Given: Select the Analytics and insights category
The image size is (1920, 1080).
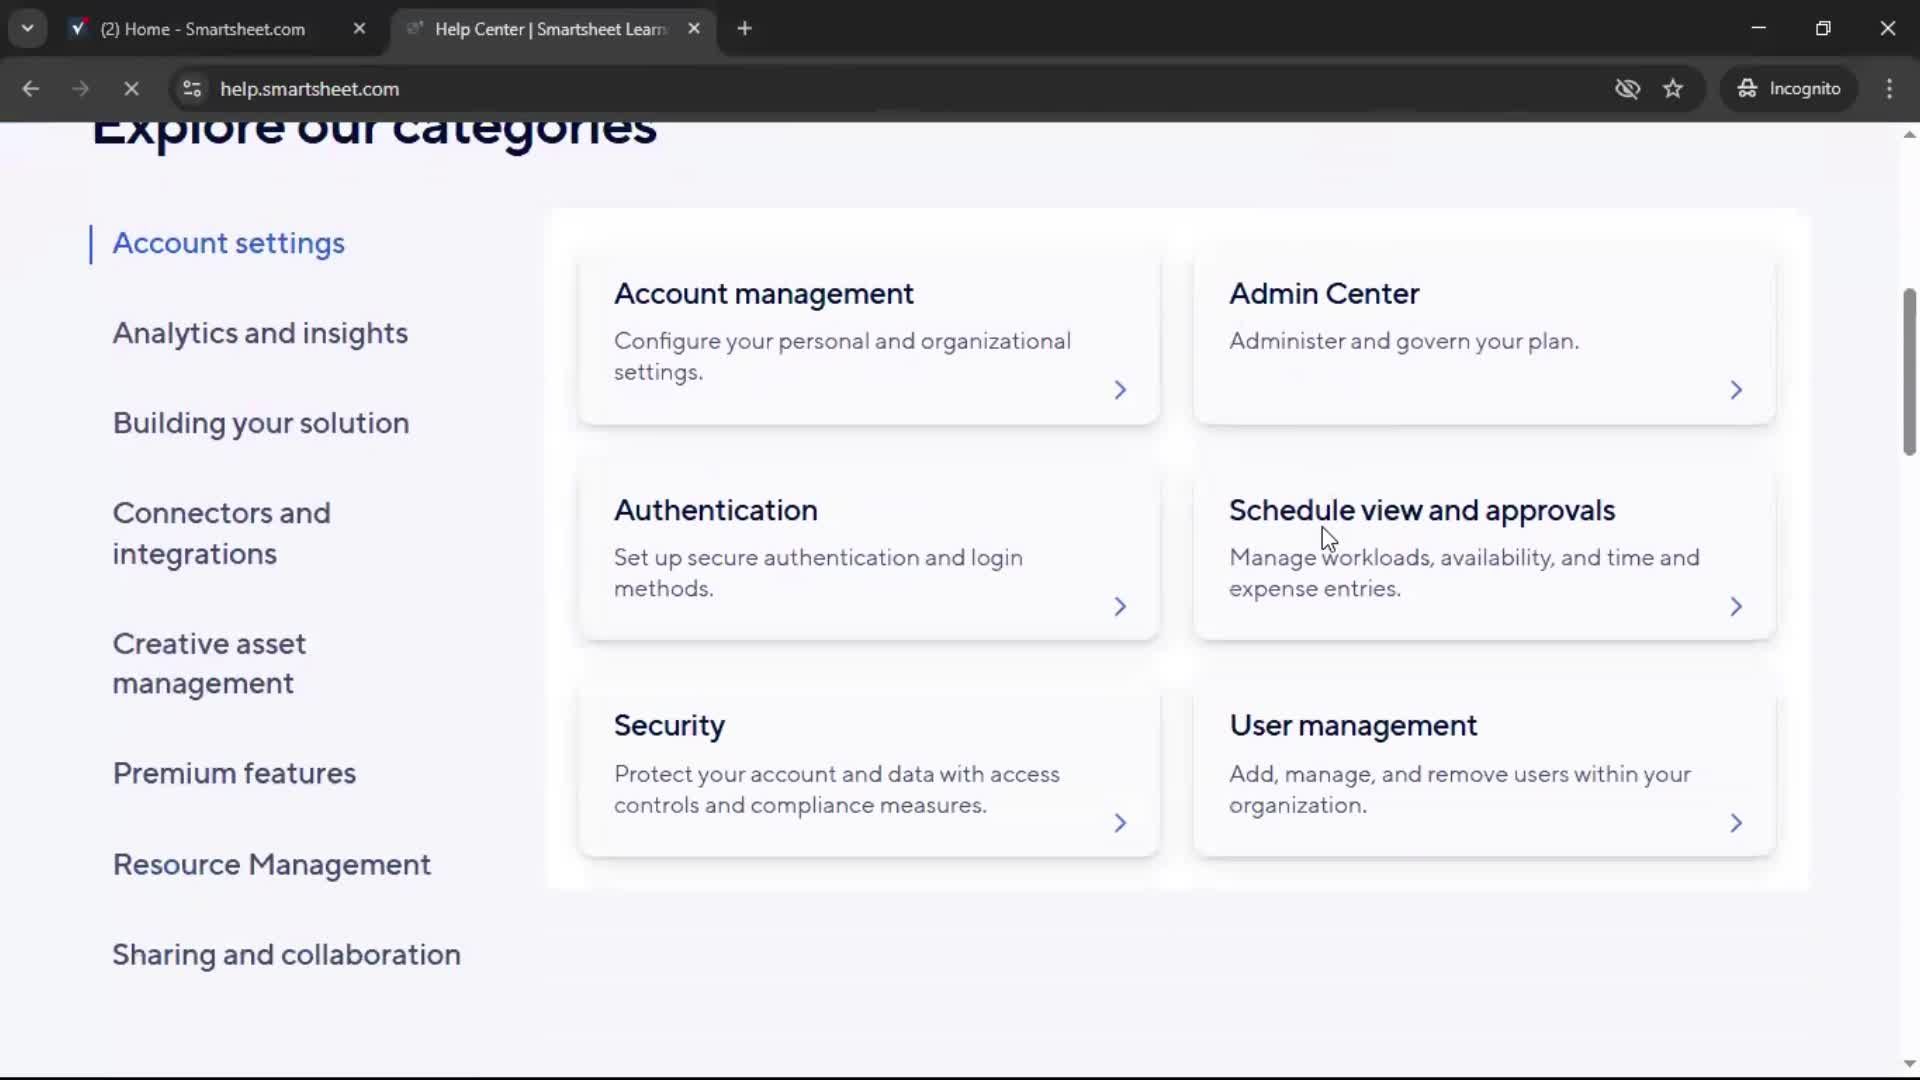Looking at the screenshot, I should click(x=260, y=333).
